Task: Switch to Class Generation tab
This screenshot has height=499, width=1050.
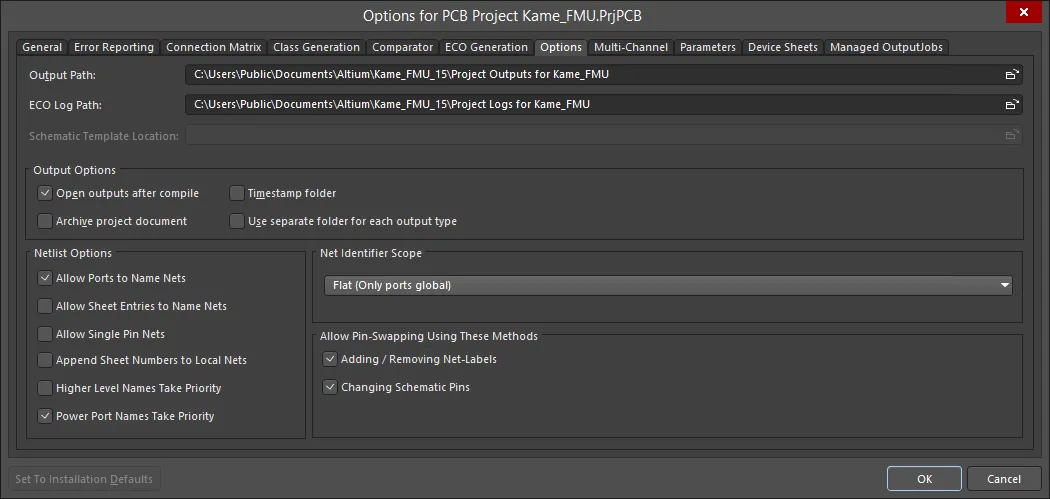Action: (x=317, y=47)
